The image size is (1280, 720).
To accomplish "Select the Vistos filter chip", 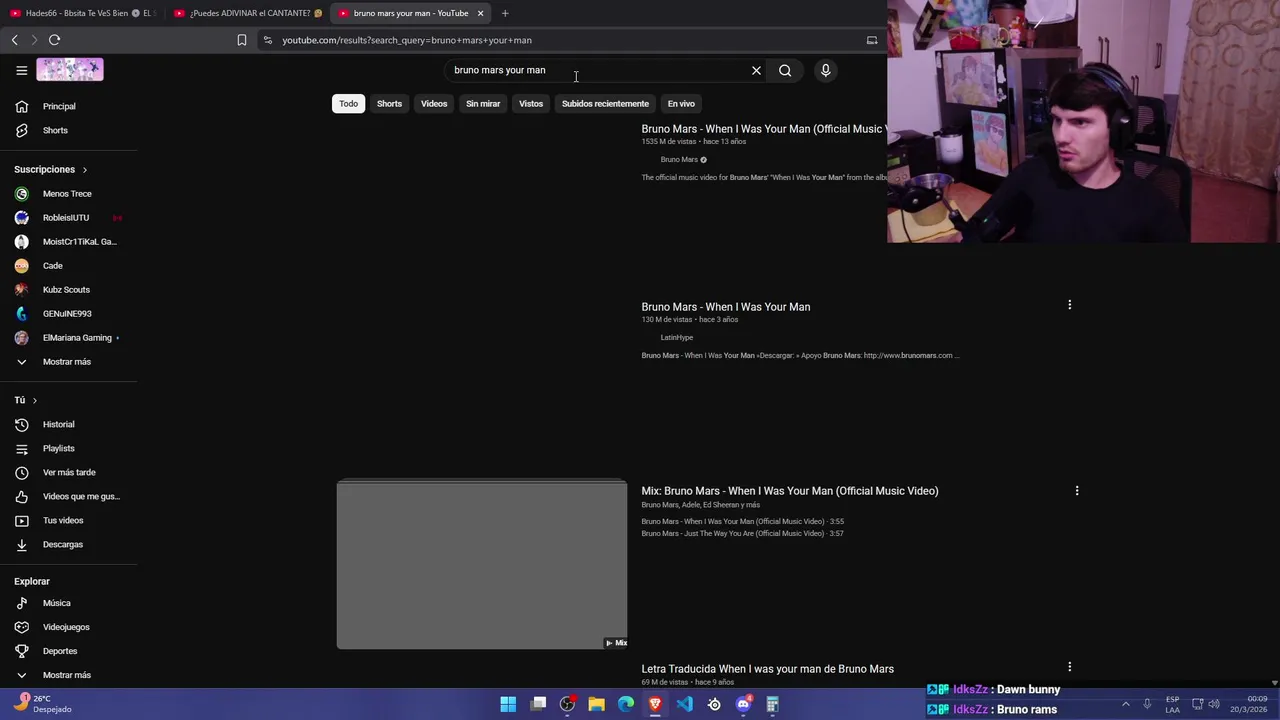I will point(531,103).
